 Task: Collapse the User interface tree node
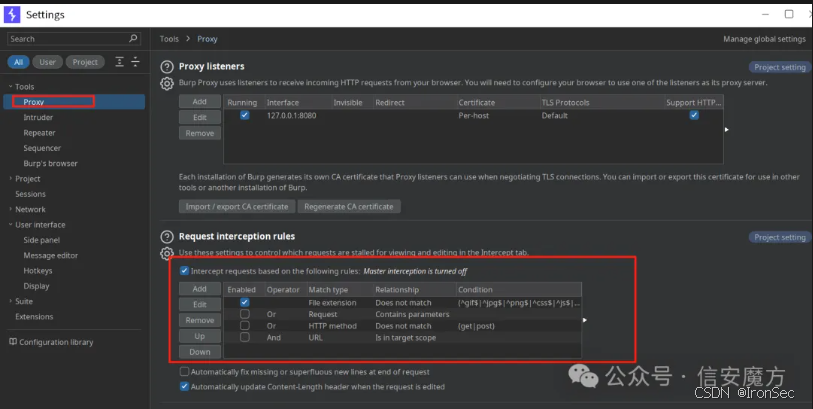coord(10,224)
